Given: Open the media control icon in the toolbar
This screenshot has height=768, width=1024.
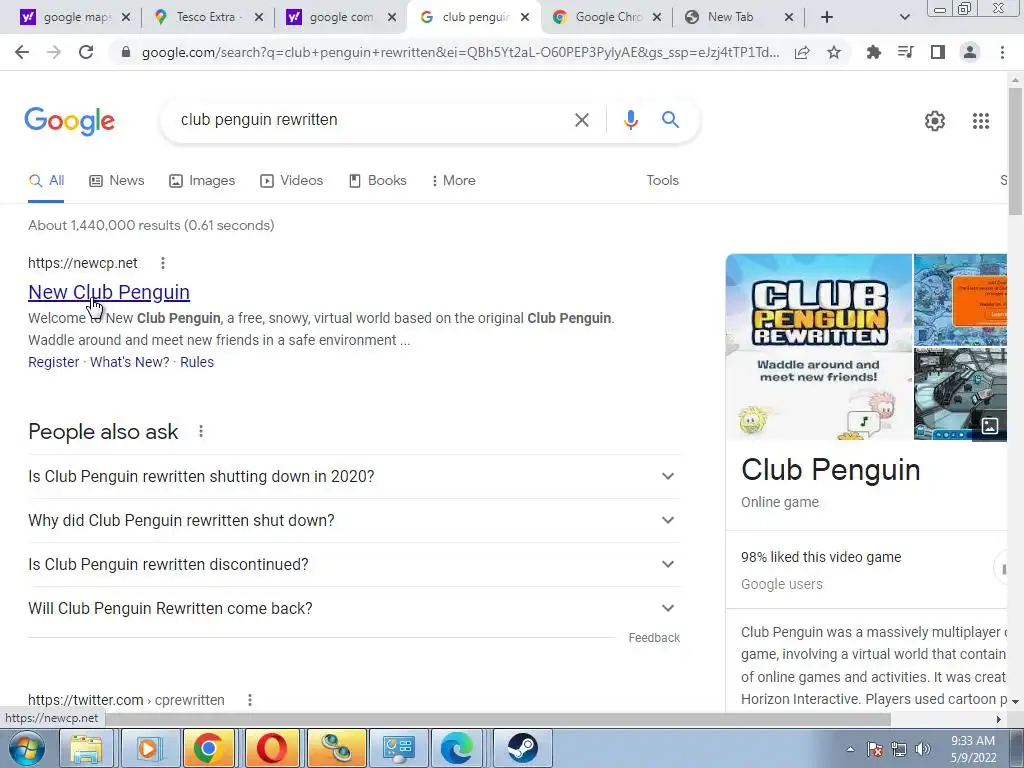Looking at the screenshot, I should coord(905,52).
